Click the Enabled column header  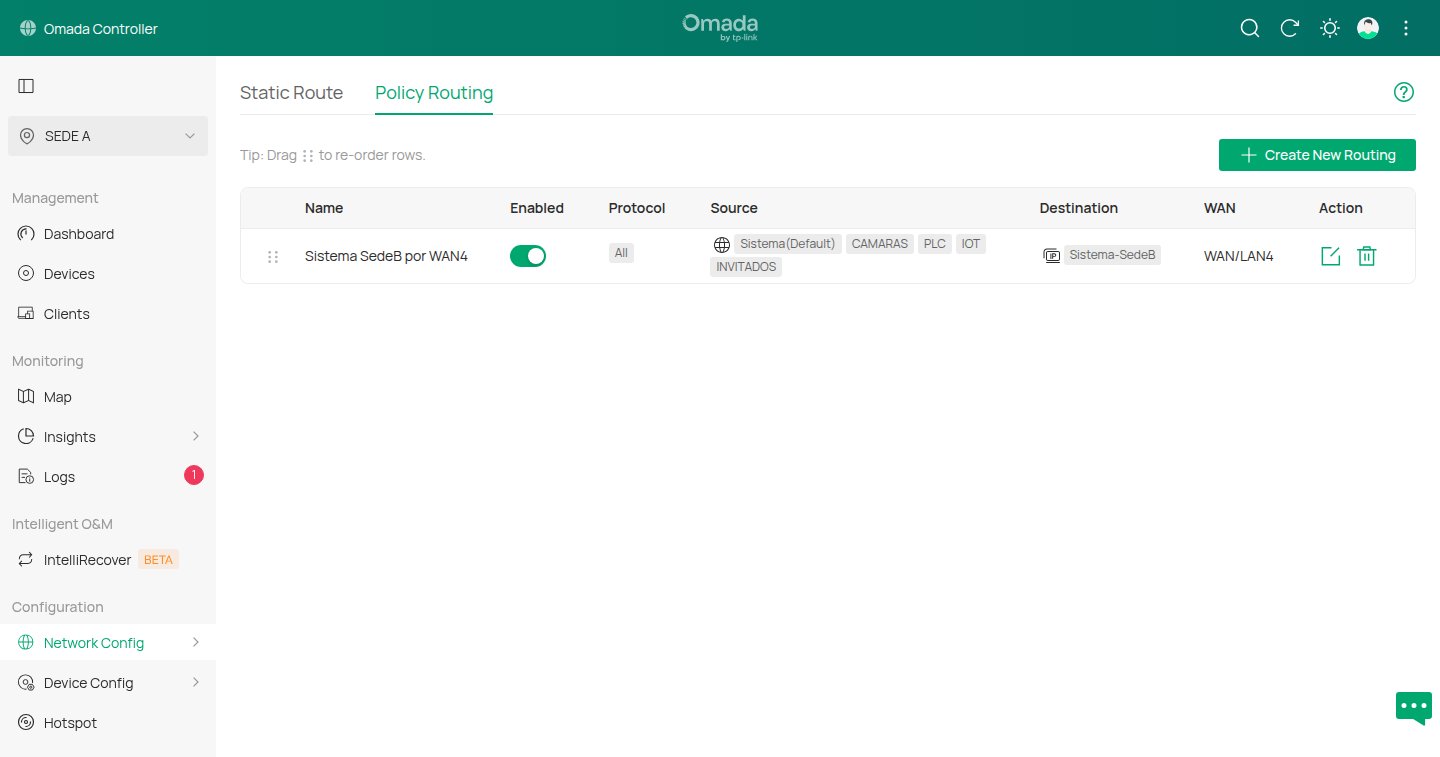(x=537, y=208)
